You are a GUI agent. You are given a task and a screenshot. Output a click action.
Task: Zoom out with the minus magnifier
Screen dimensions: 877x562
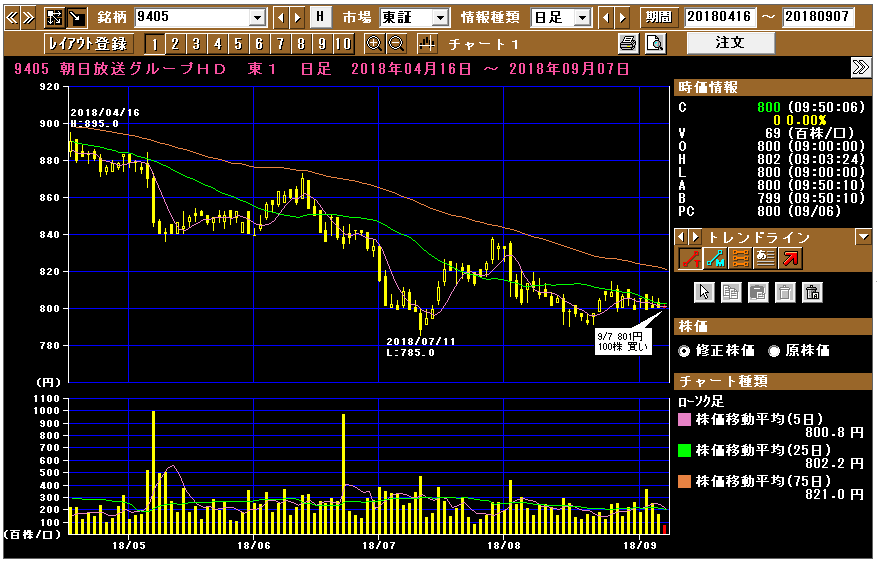[396, 43]
